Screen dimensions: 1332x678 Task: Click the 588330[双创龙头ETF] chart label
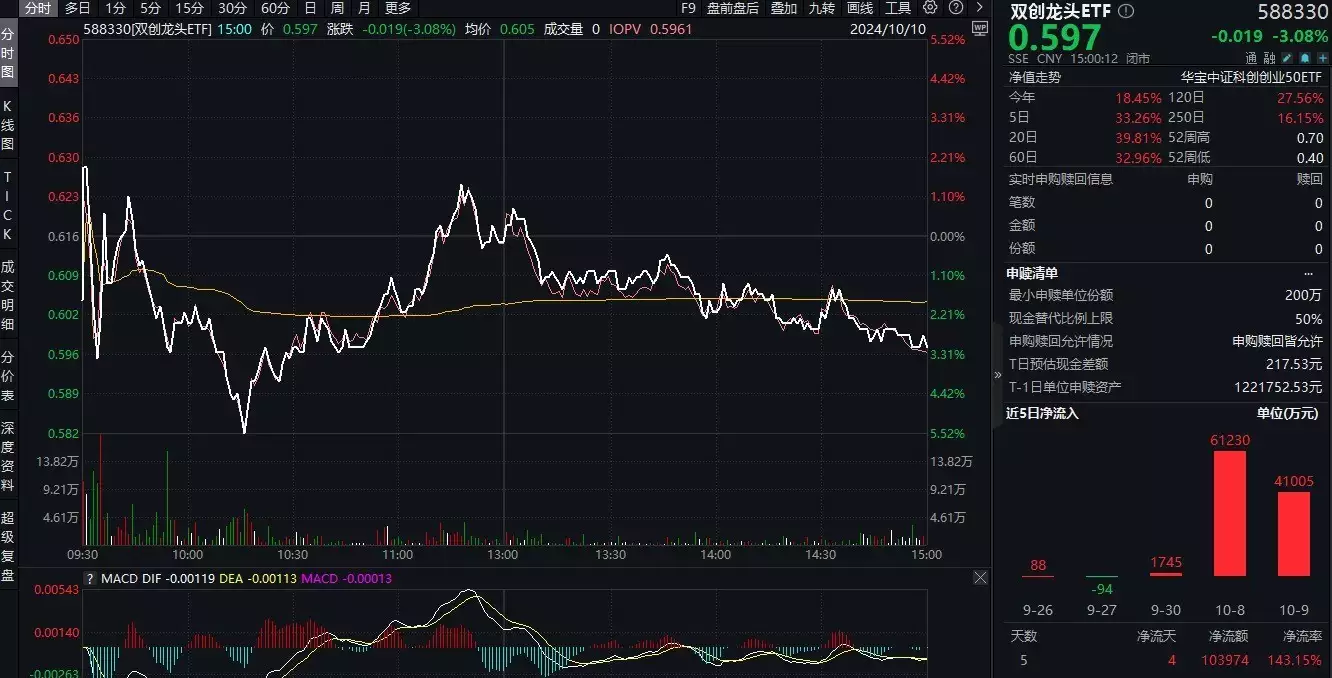click(x=148, y=29)
